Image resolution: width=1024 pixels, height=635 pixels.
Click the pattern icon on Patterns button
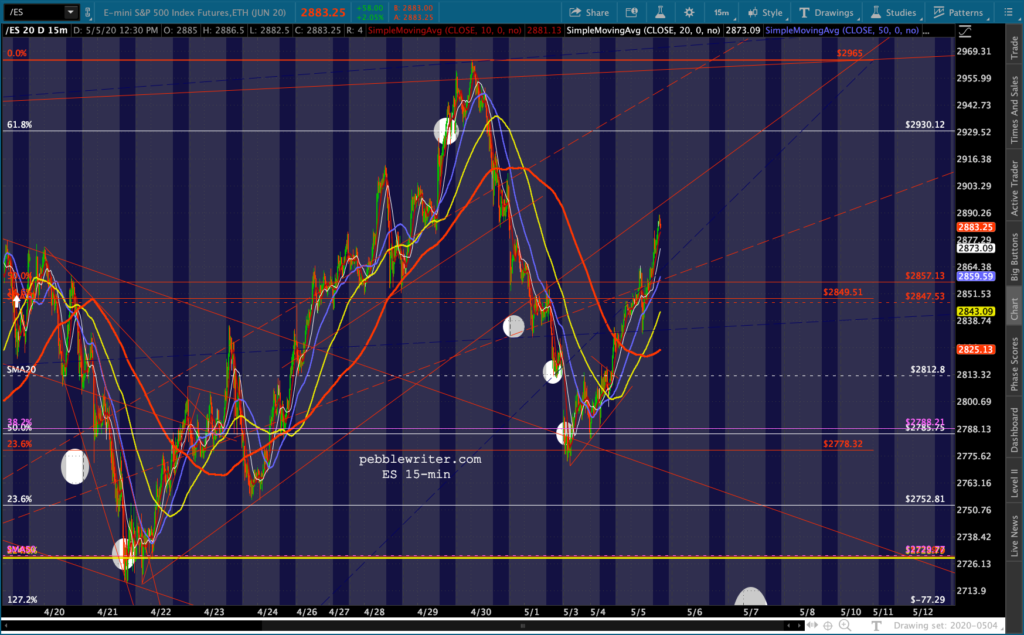pos(939,12)
